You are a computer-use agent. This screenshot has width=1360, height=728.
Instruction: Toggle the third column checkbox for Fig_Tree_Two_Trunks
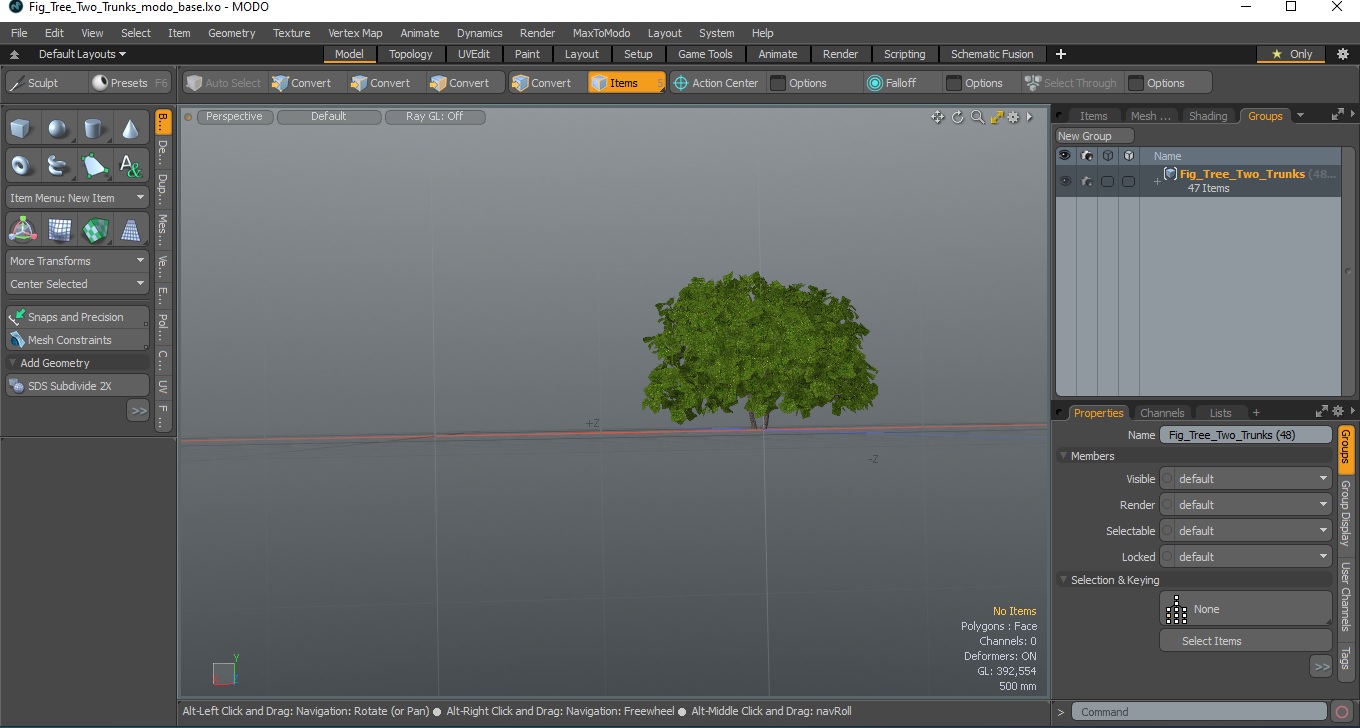coord(1107,181)
